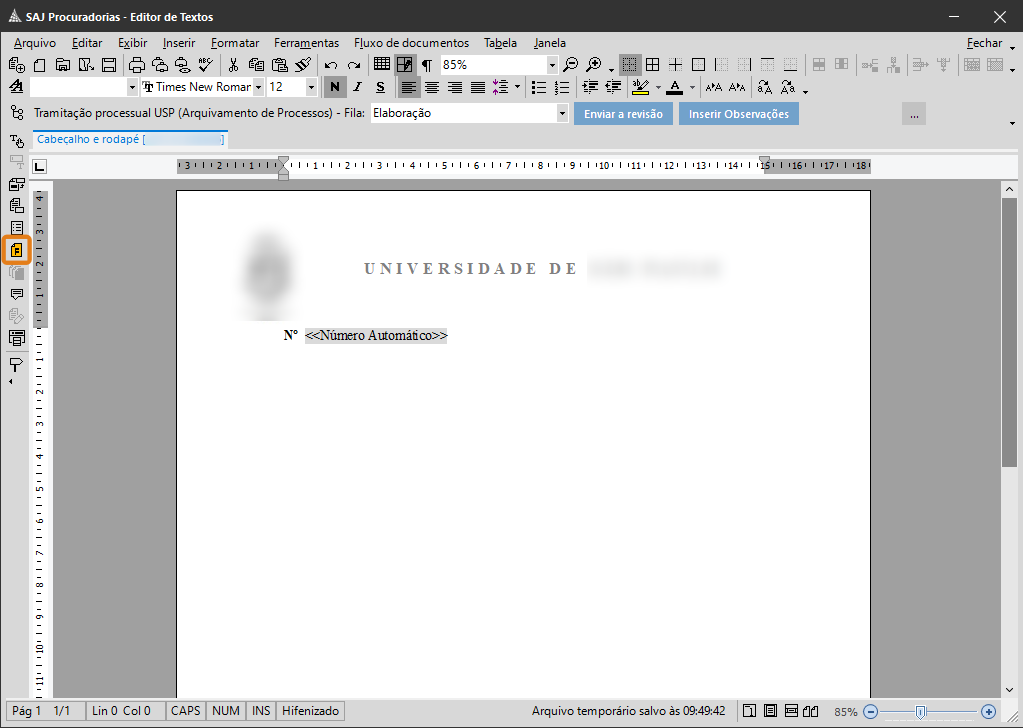This screenshot has height=728, width=1023.
Task: Open comments using the speech balloon sidebar icon
Action: coord(17,295)
